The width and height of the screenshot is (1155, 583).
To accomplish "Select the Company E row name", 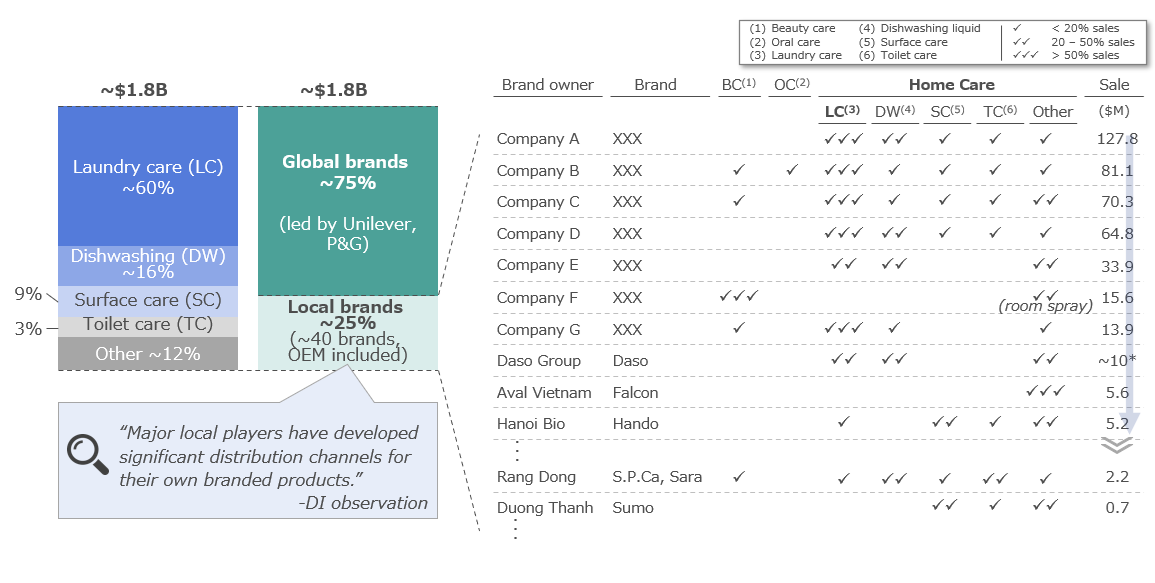I will coord(538,265).
